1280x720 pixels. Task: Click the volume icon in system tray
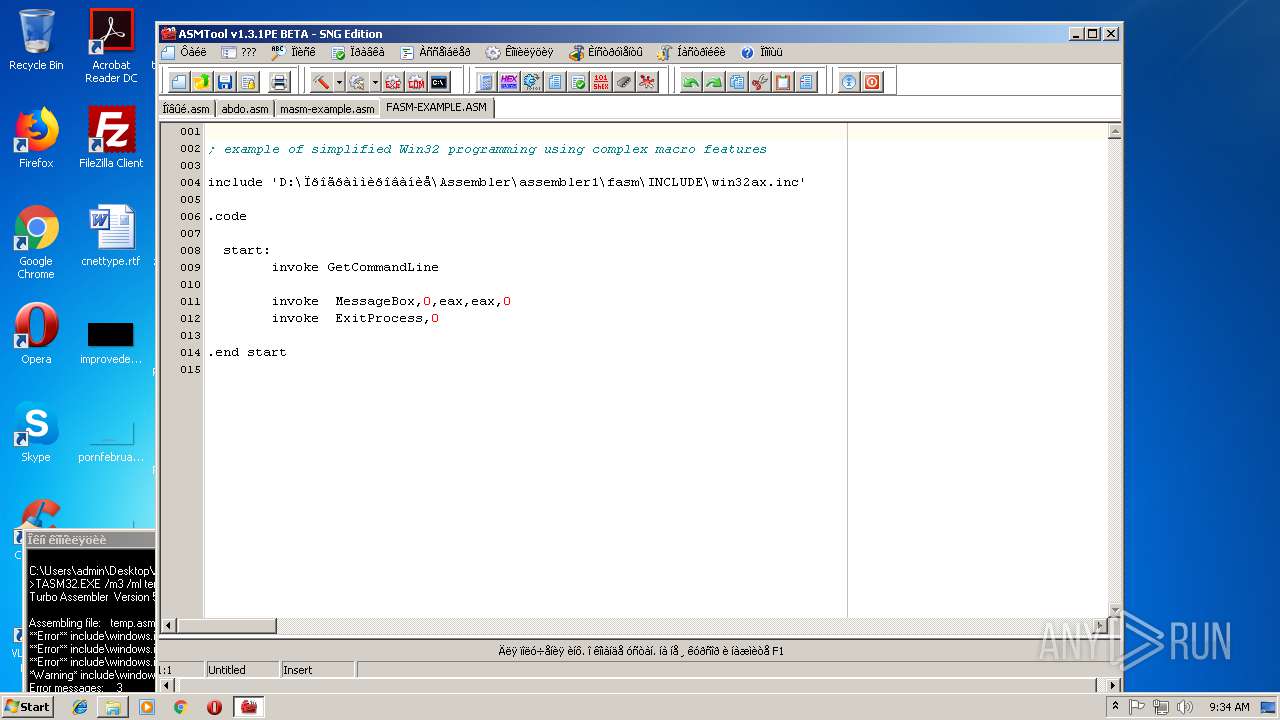pyautogui.click(x=1185, y=707)
